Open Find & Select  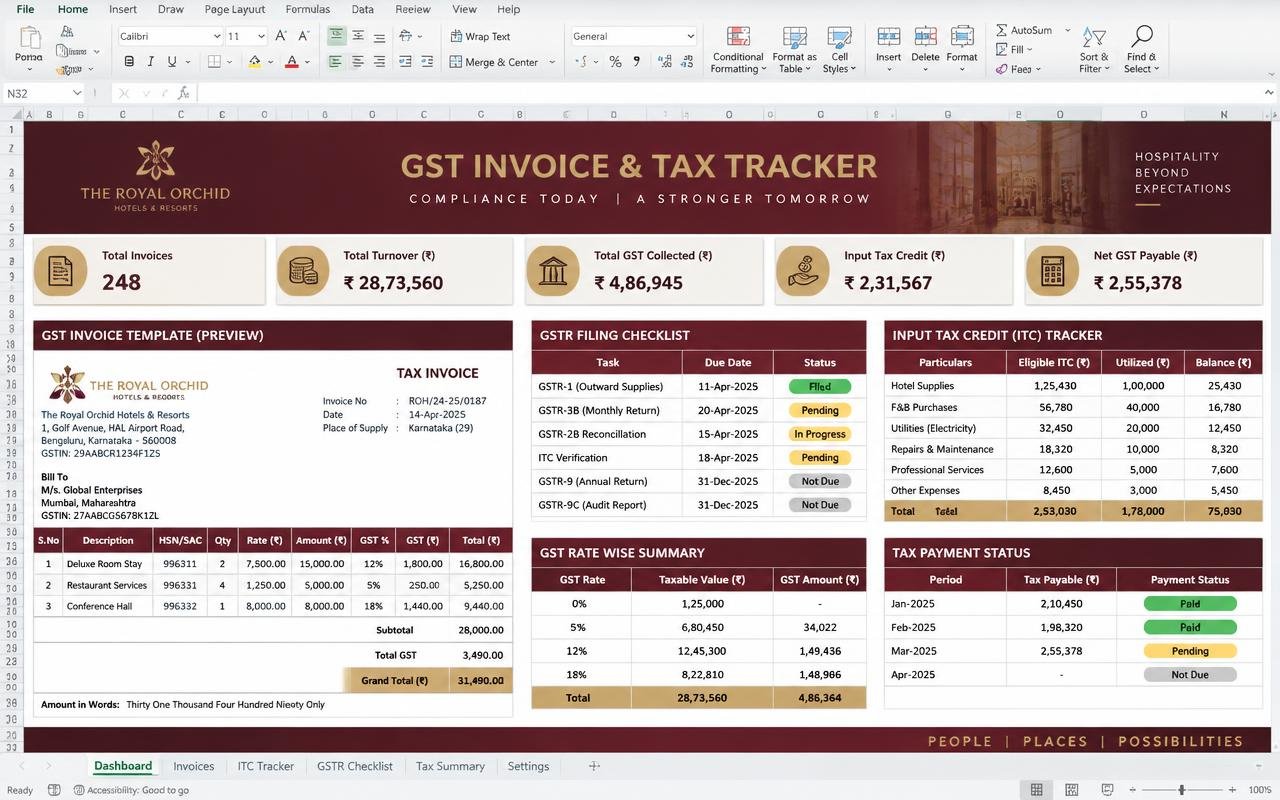click(x=1141, y=50)
